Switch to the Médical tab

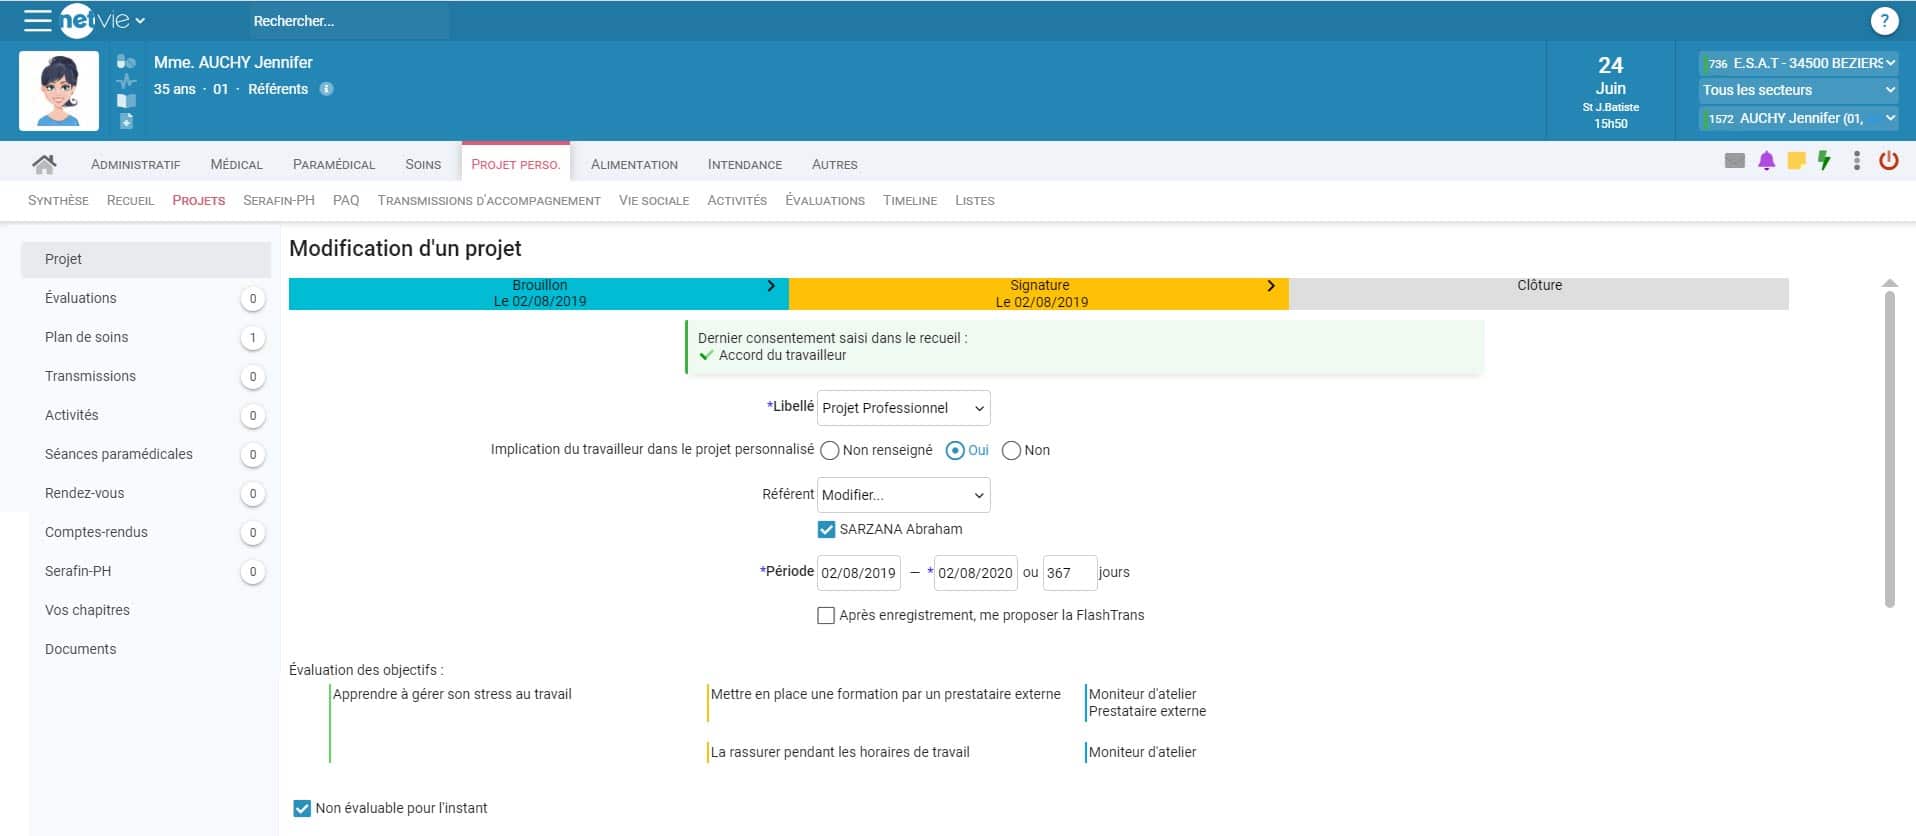click(x=236, y=165)
